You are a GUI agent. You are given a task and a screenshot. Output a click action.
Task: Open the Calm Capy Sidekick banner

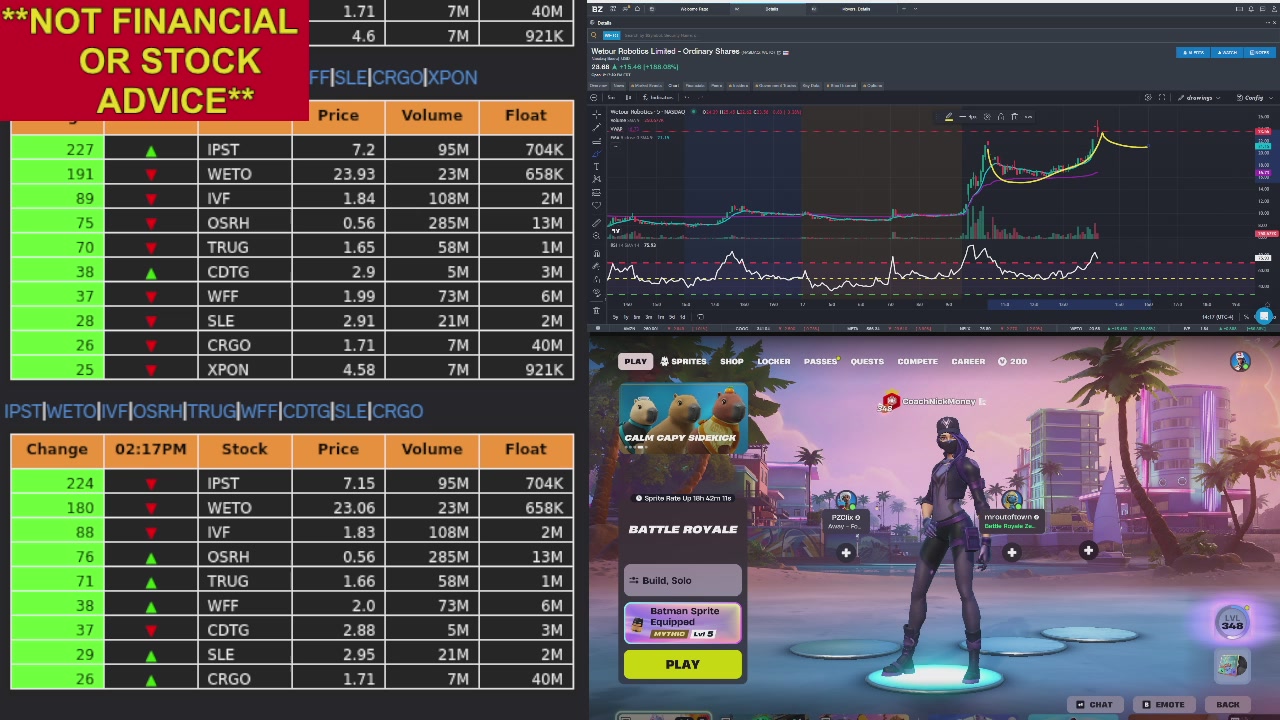coord(683,417)
